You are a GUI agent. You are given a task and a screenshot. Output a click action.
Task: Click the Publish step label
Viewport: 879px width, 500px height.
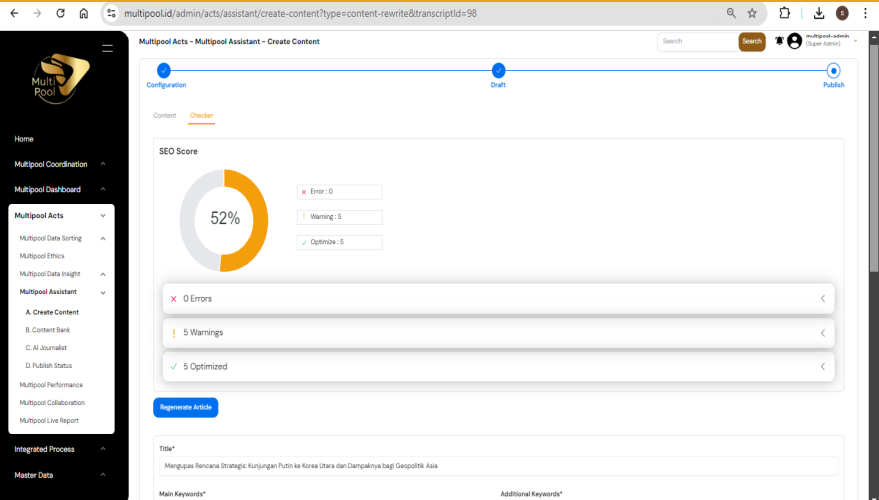click(x=834, y=85)
